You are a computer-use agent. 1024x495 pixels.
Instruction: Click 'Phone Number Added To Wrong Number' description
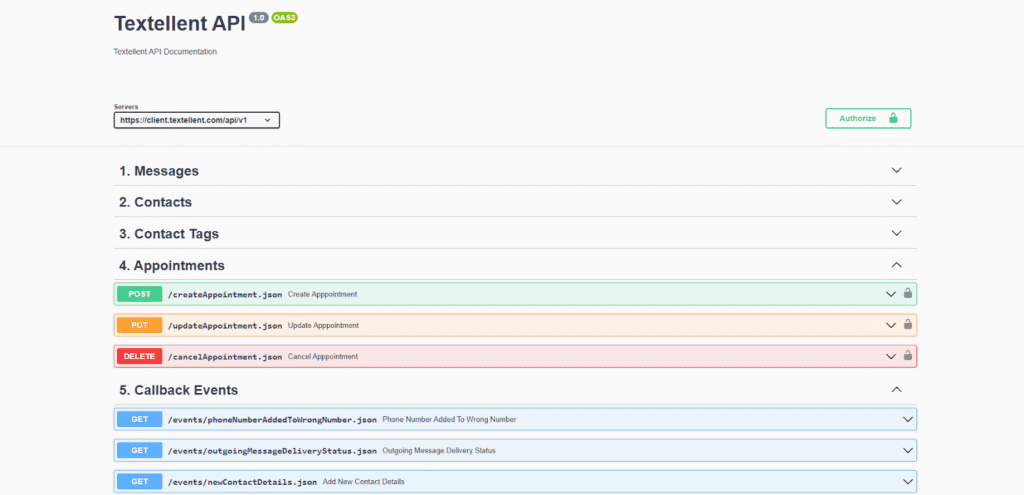[449, 419]
